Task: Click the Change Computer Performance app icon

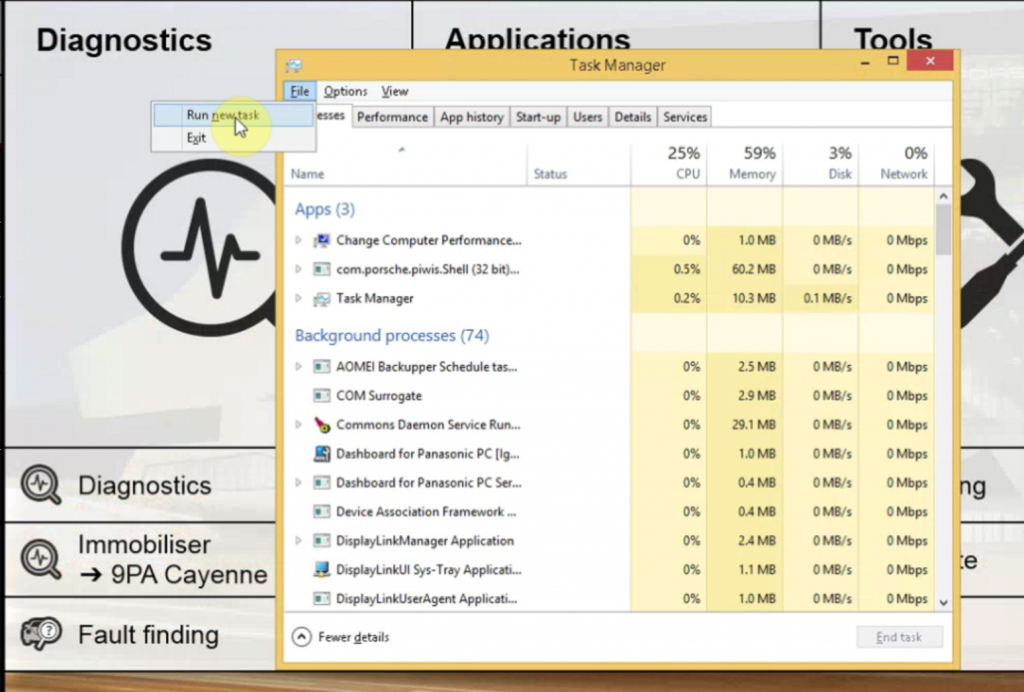Action: [321, 240]
